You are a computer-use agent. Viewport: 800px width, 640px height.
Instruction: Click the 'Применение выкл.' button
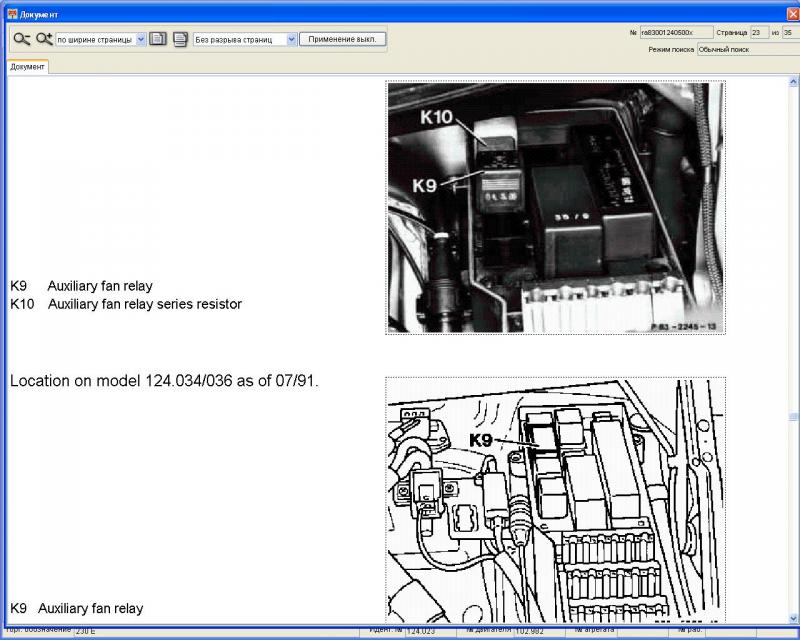point(342,39)
